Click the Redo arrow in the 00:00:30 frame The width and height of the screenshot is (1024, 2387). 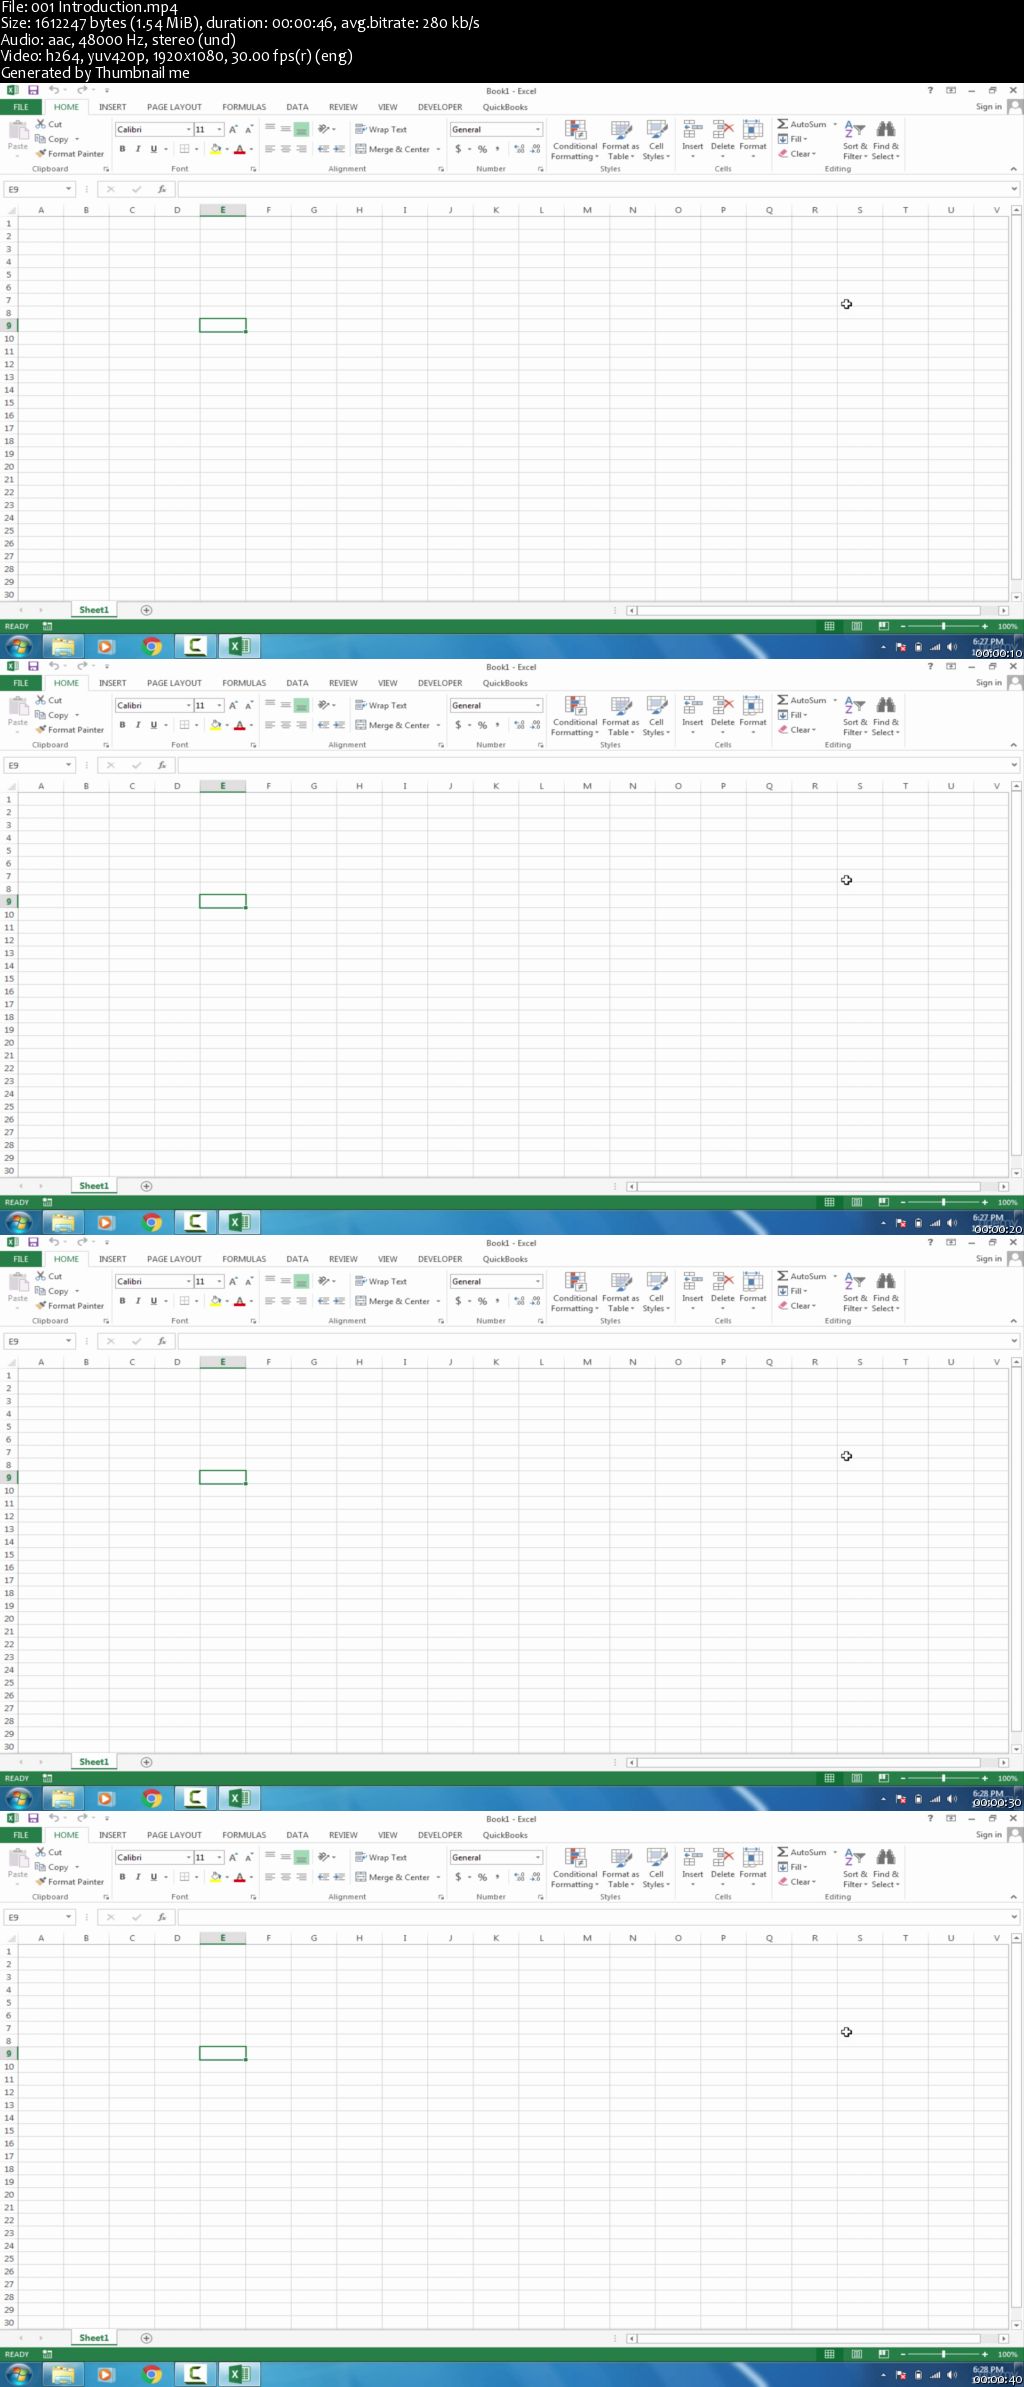[82, 1242]
